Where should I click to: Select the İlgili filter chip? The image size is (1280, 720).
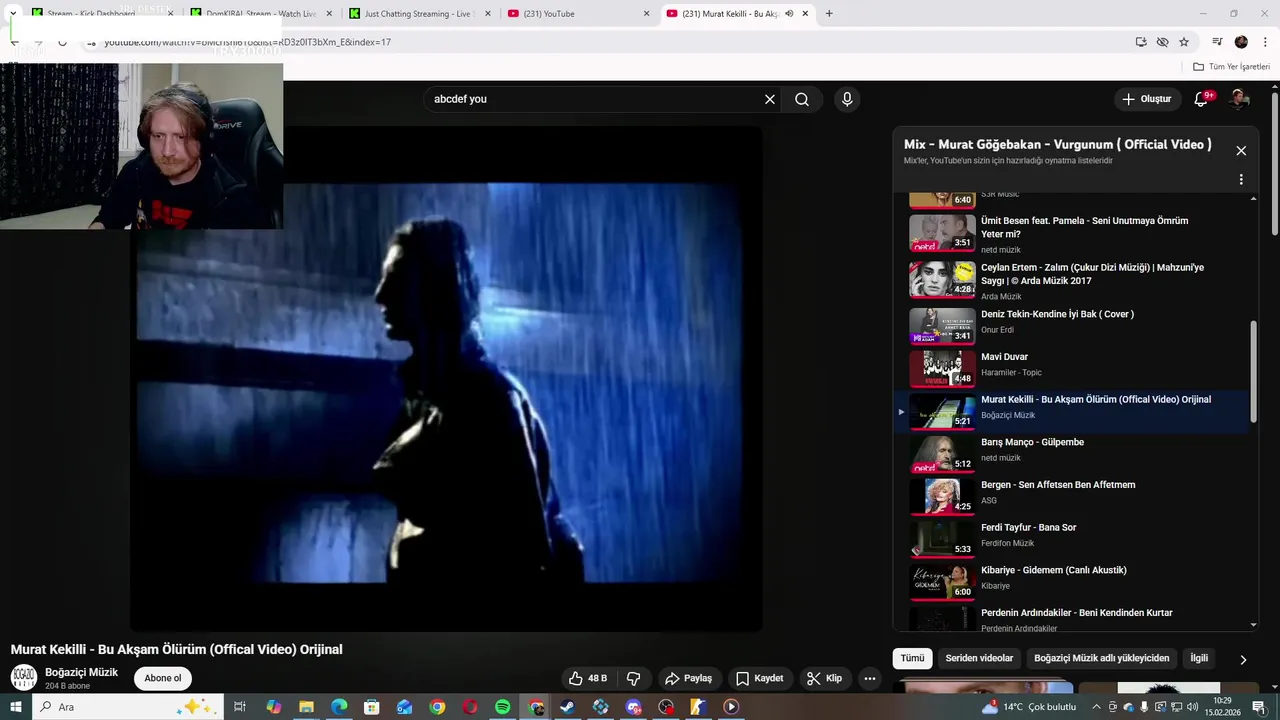tap(1199, 658)
